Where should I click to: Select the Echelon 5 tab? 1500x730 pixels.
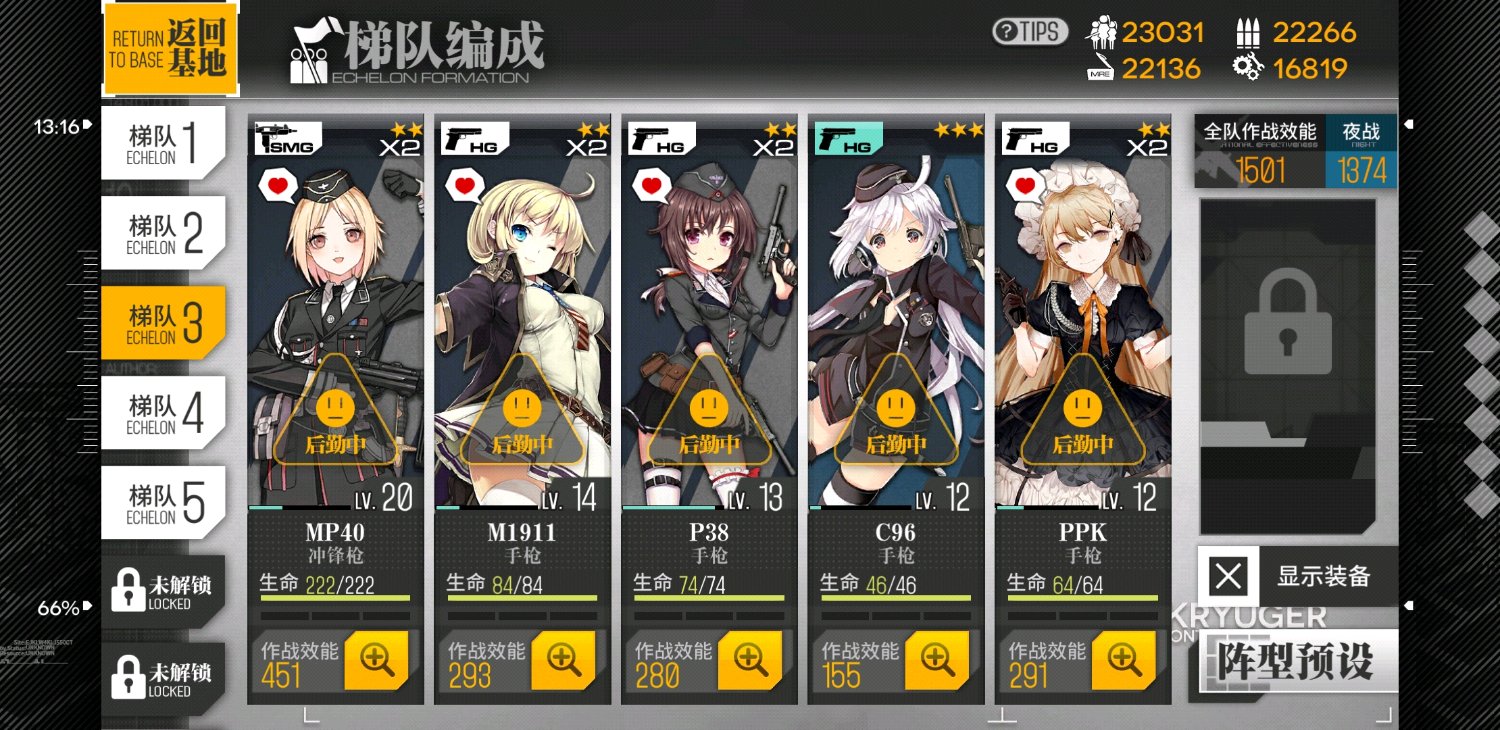pos(164,504)
